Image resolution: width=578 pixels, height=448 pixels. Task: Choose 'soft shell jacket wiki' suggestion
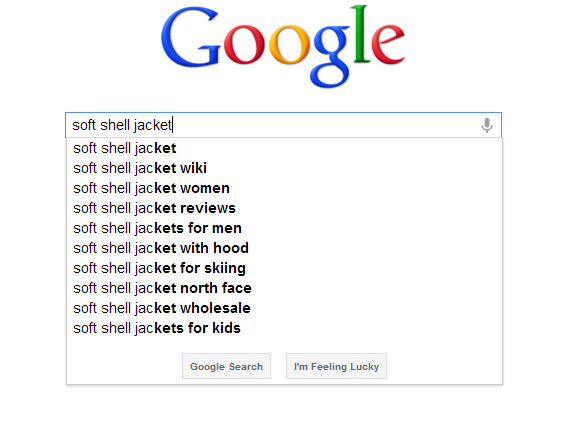[x=284, y=168]
